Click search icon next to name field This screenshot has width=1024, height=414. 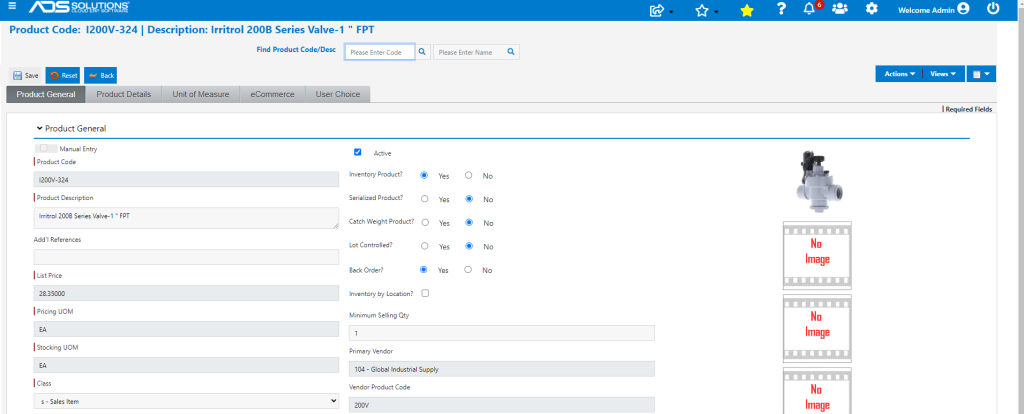[511, 52]
